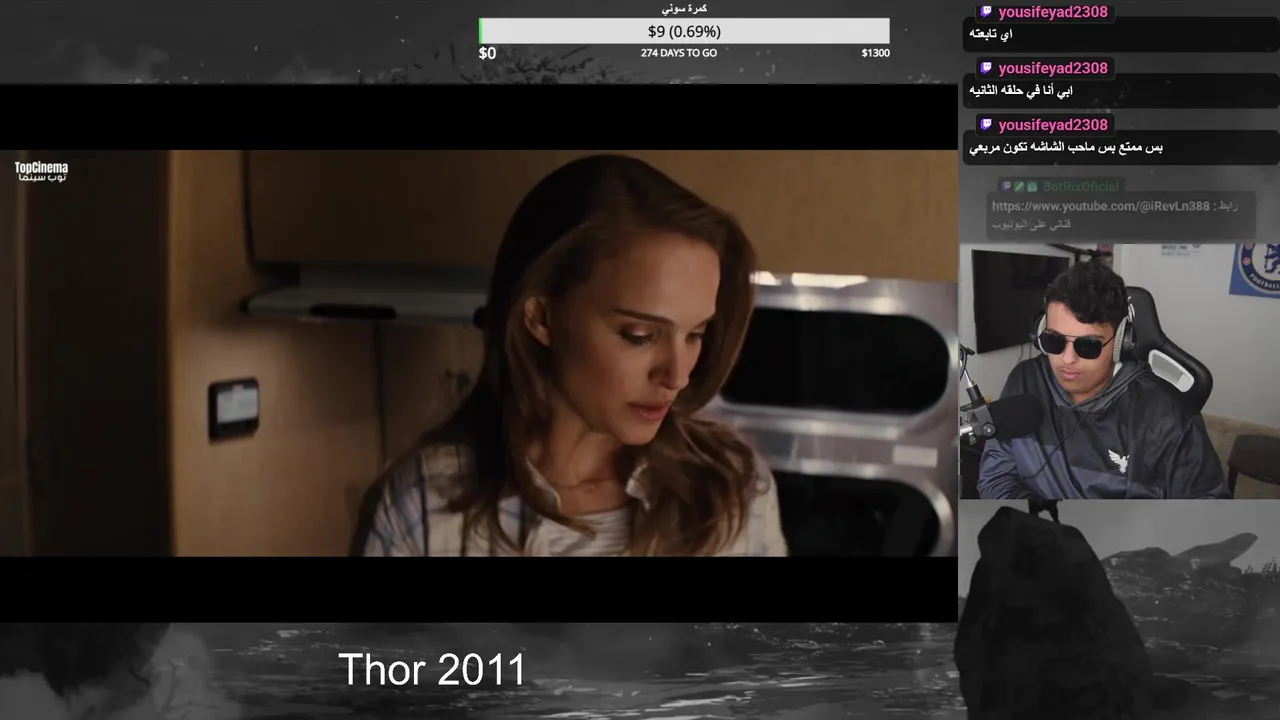Click the "$1300" goal target label

pyautogui.click(x=875, y=53)
